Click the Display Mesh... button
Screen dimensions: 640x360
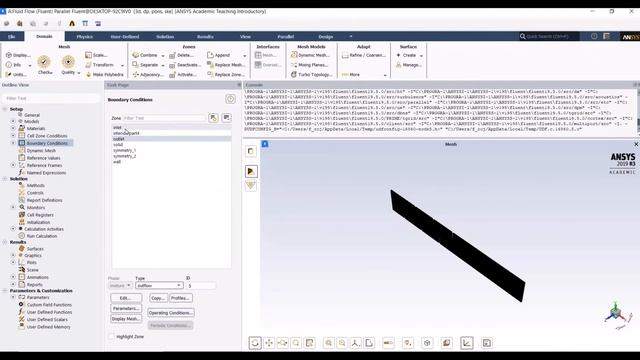point(126,319)
